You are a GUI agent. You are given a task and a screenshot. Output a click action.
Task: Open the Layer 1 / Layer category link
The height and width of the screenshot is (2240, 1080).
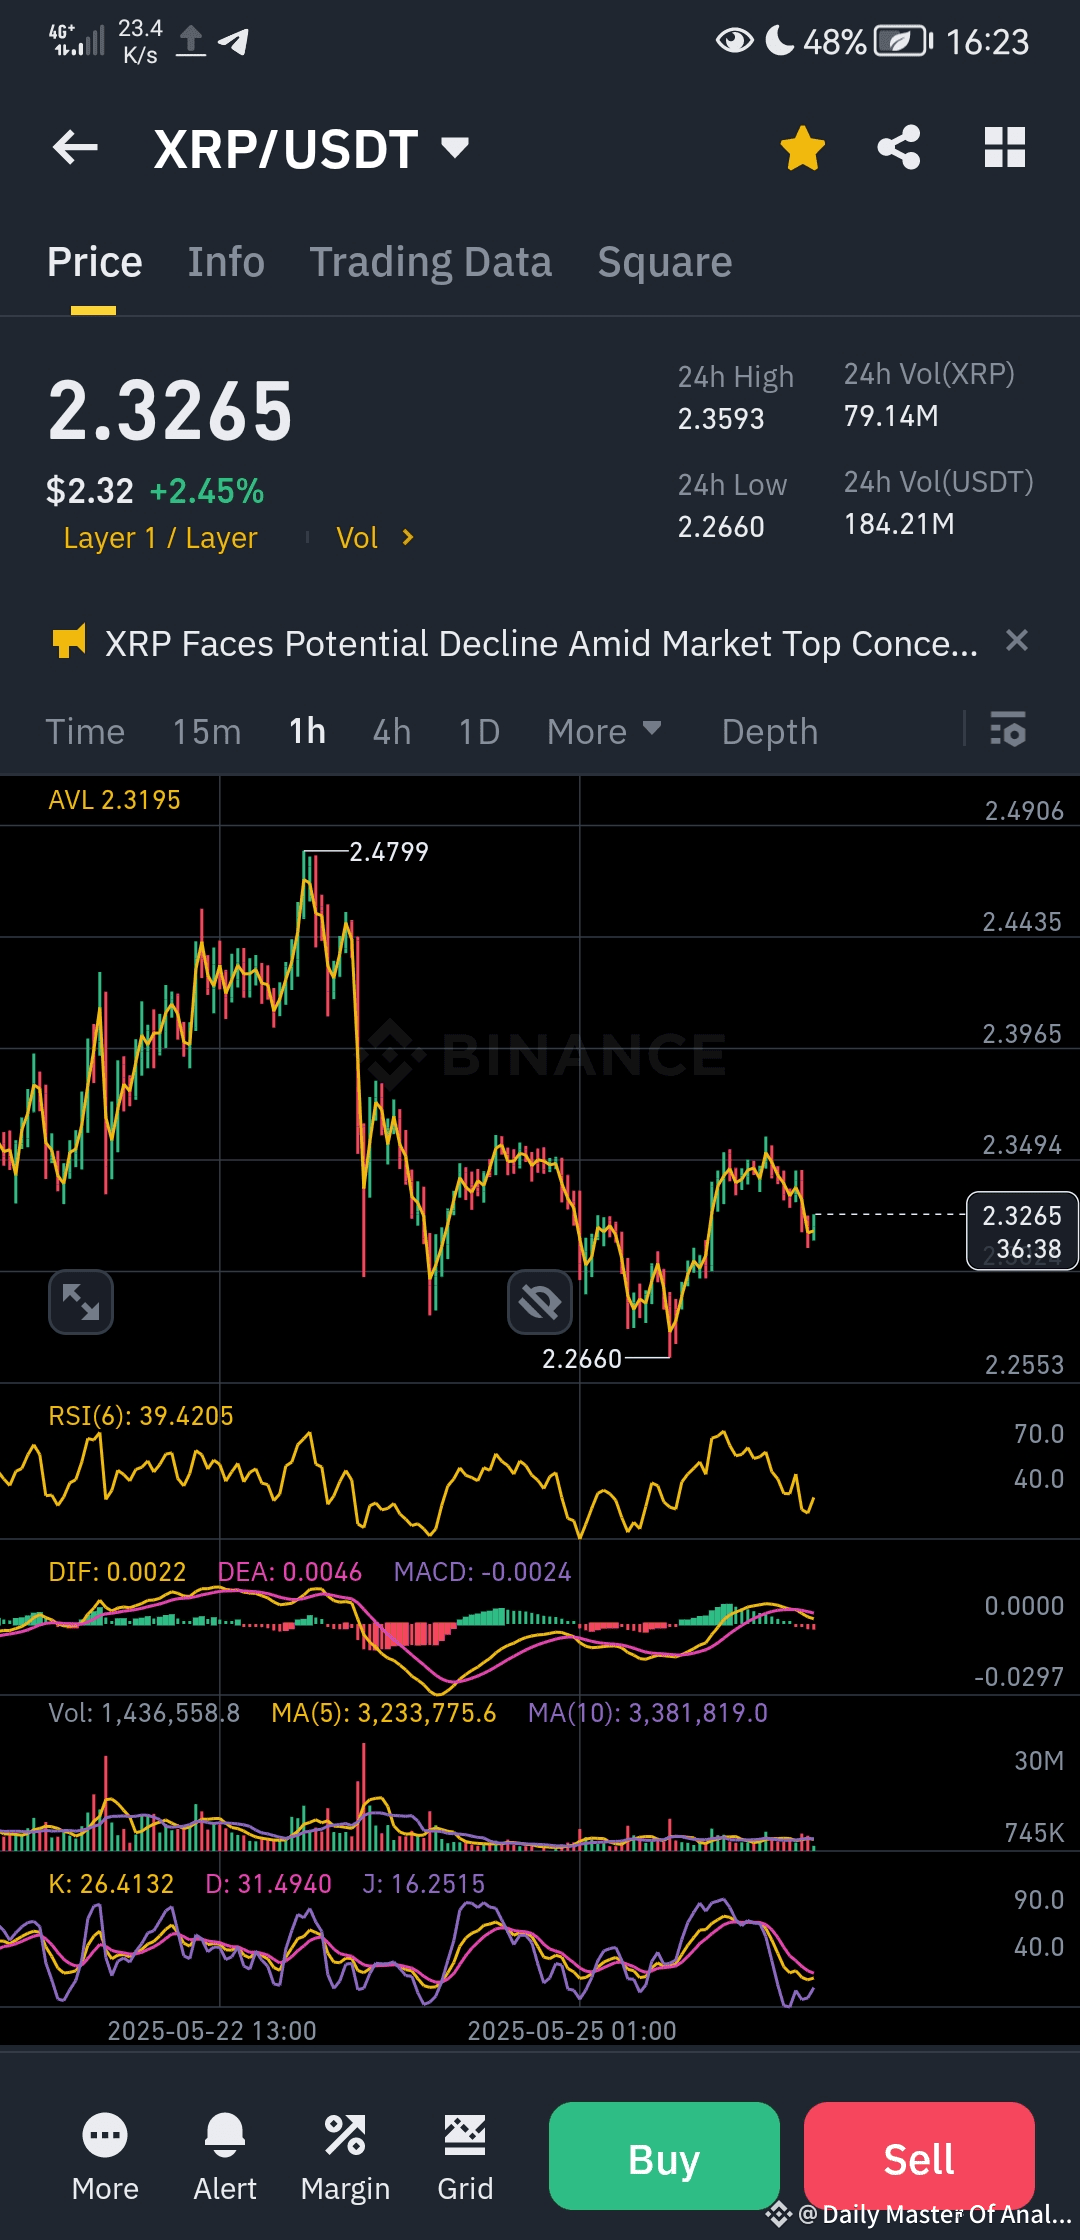coord(160,538)
